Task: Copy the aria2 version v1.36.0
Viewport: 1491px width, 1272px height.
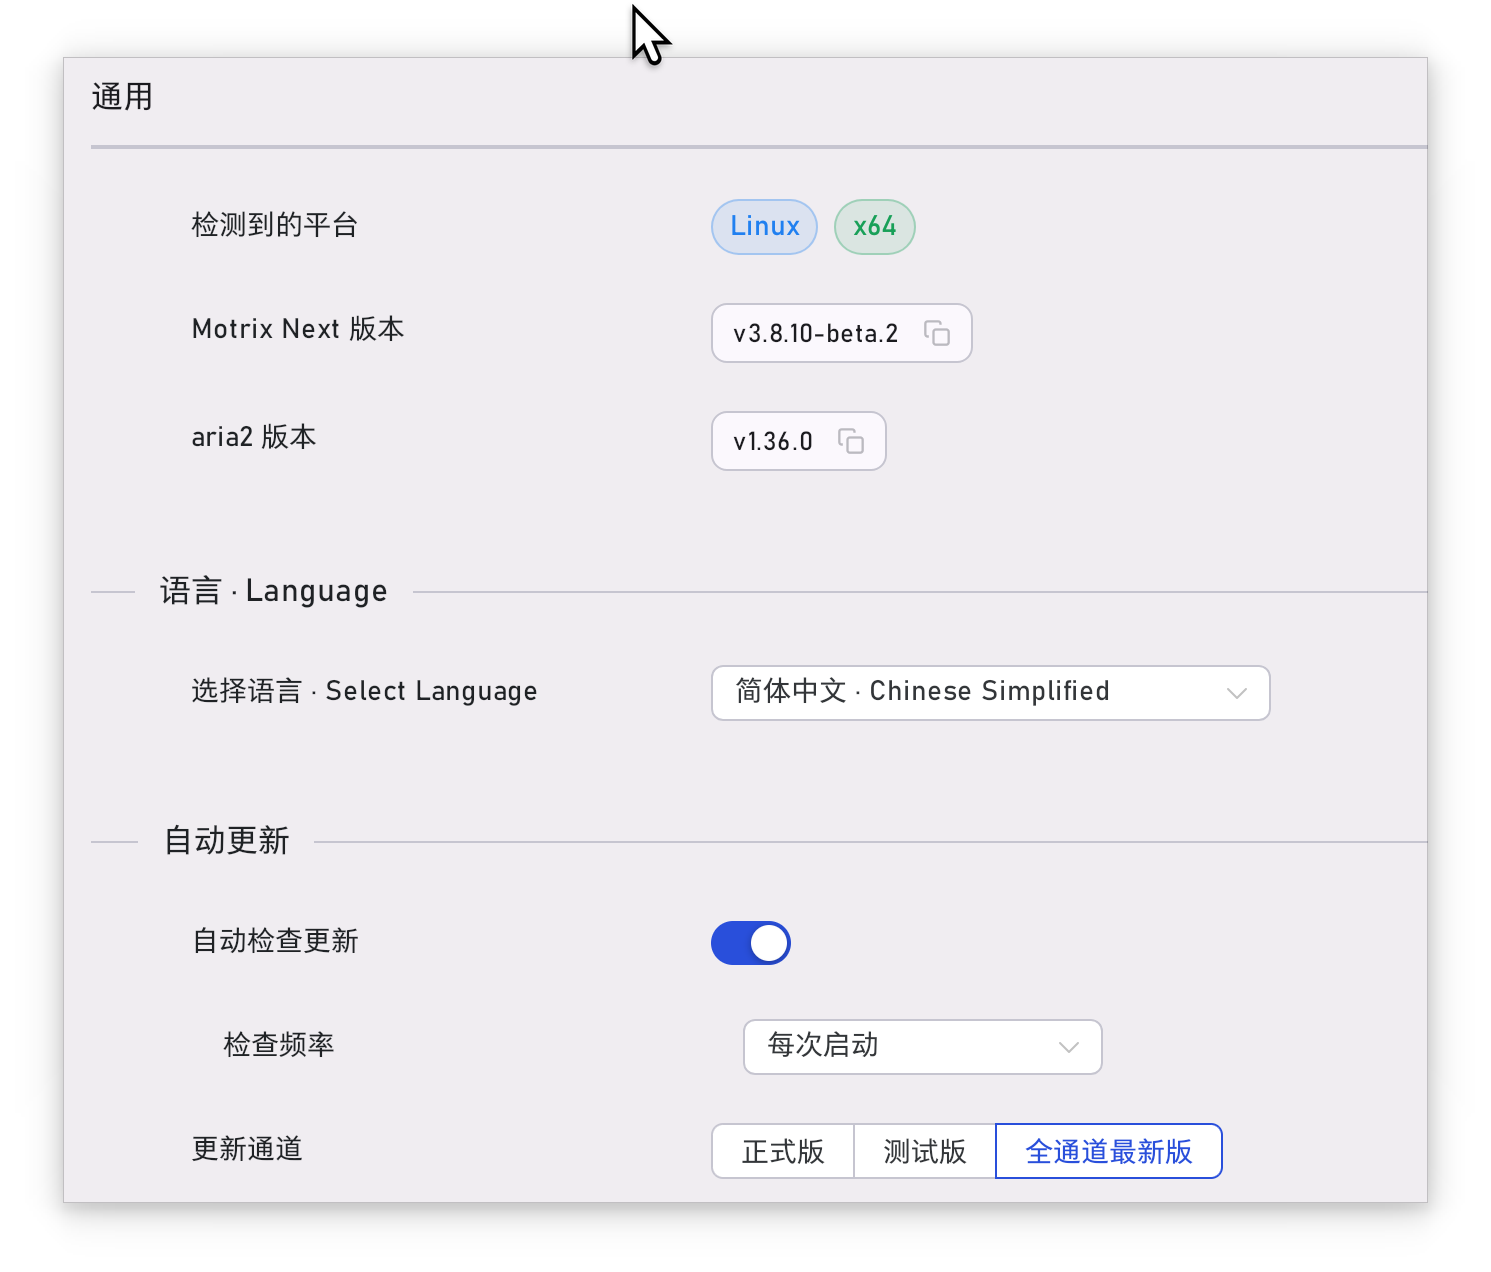Action: 851,441
